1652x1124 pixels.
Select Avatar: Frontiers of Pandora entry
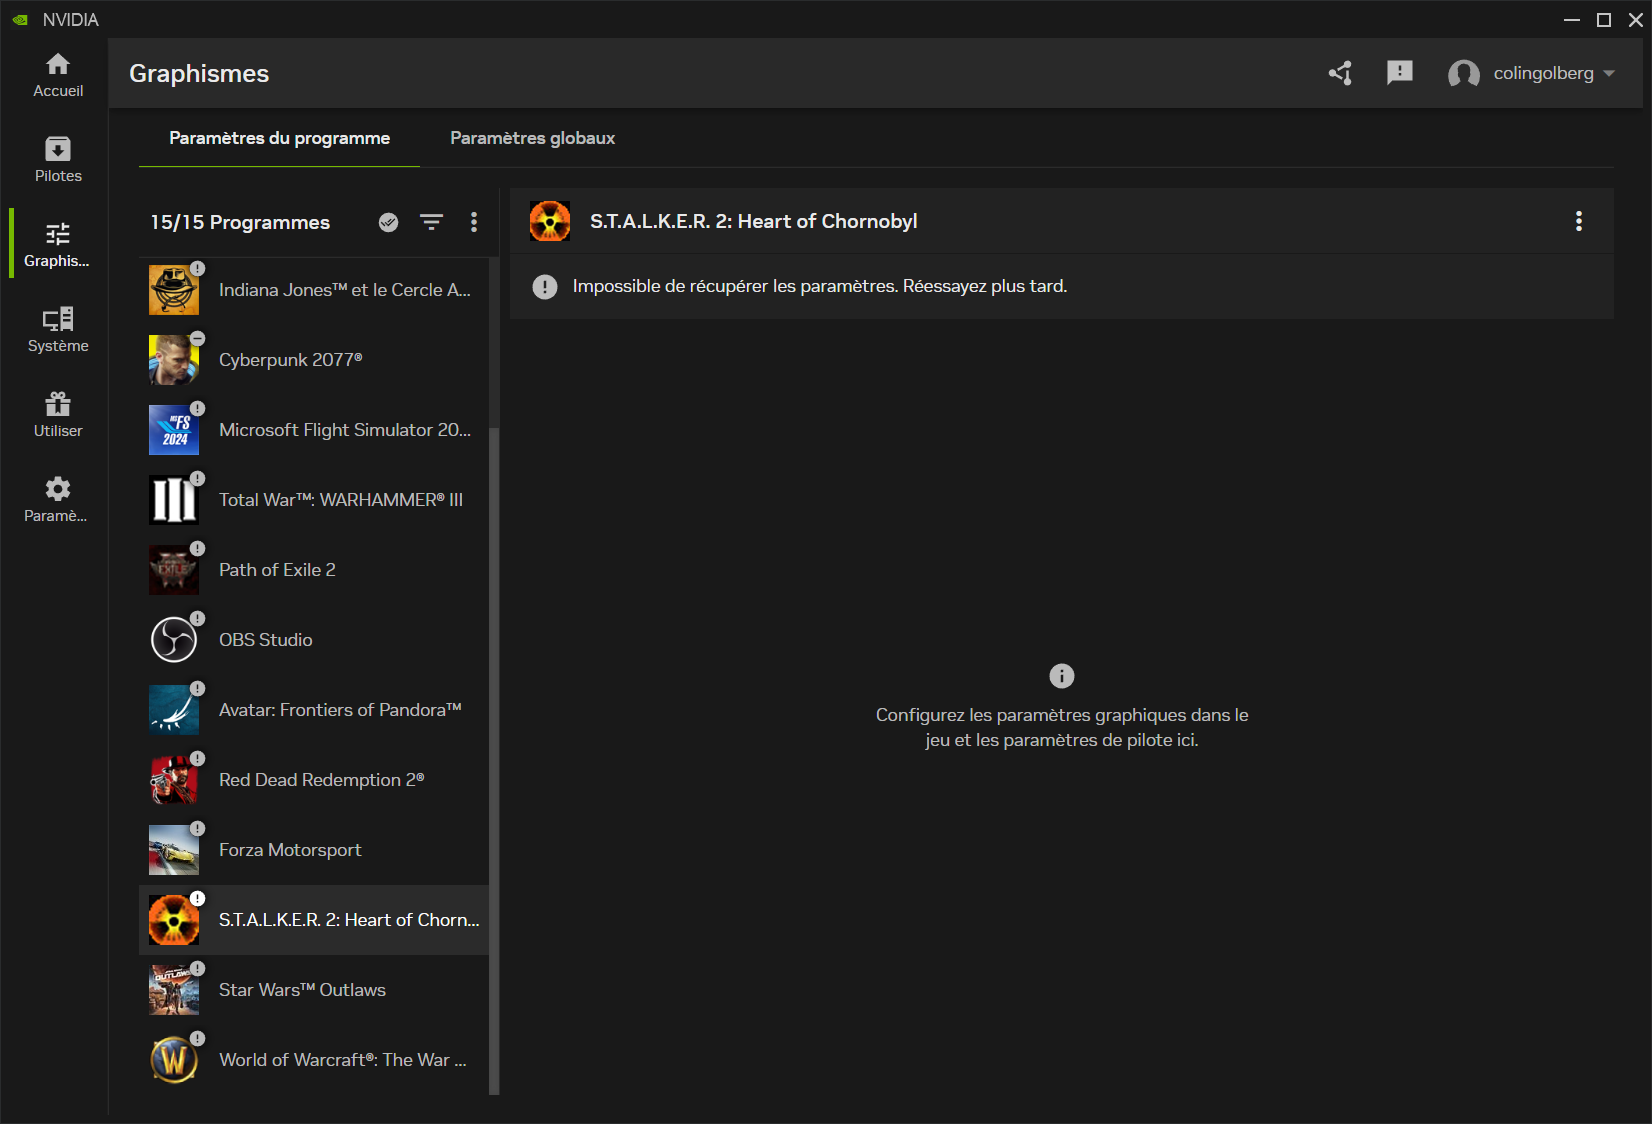314,710
